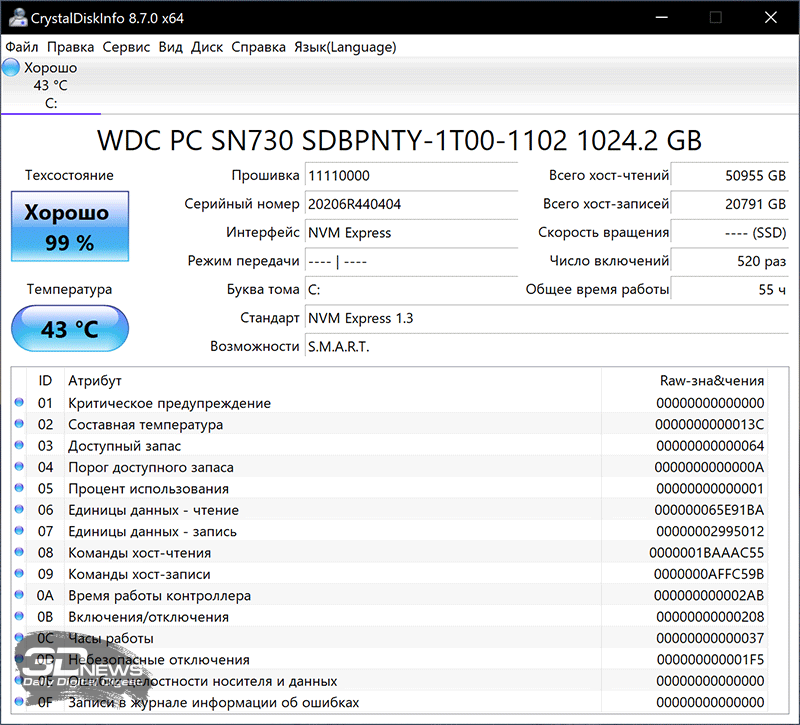Click total host writes value 20791 GB
Viewport: 800px width, 725px height.
click(x=730, y=204)
